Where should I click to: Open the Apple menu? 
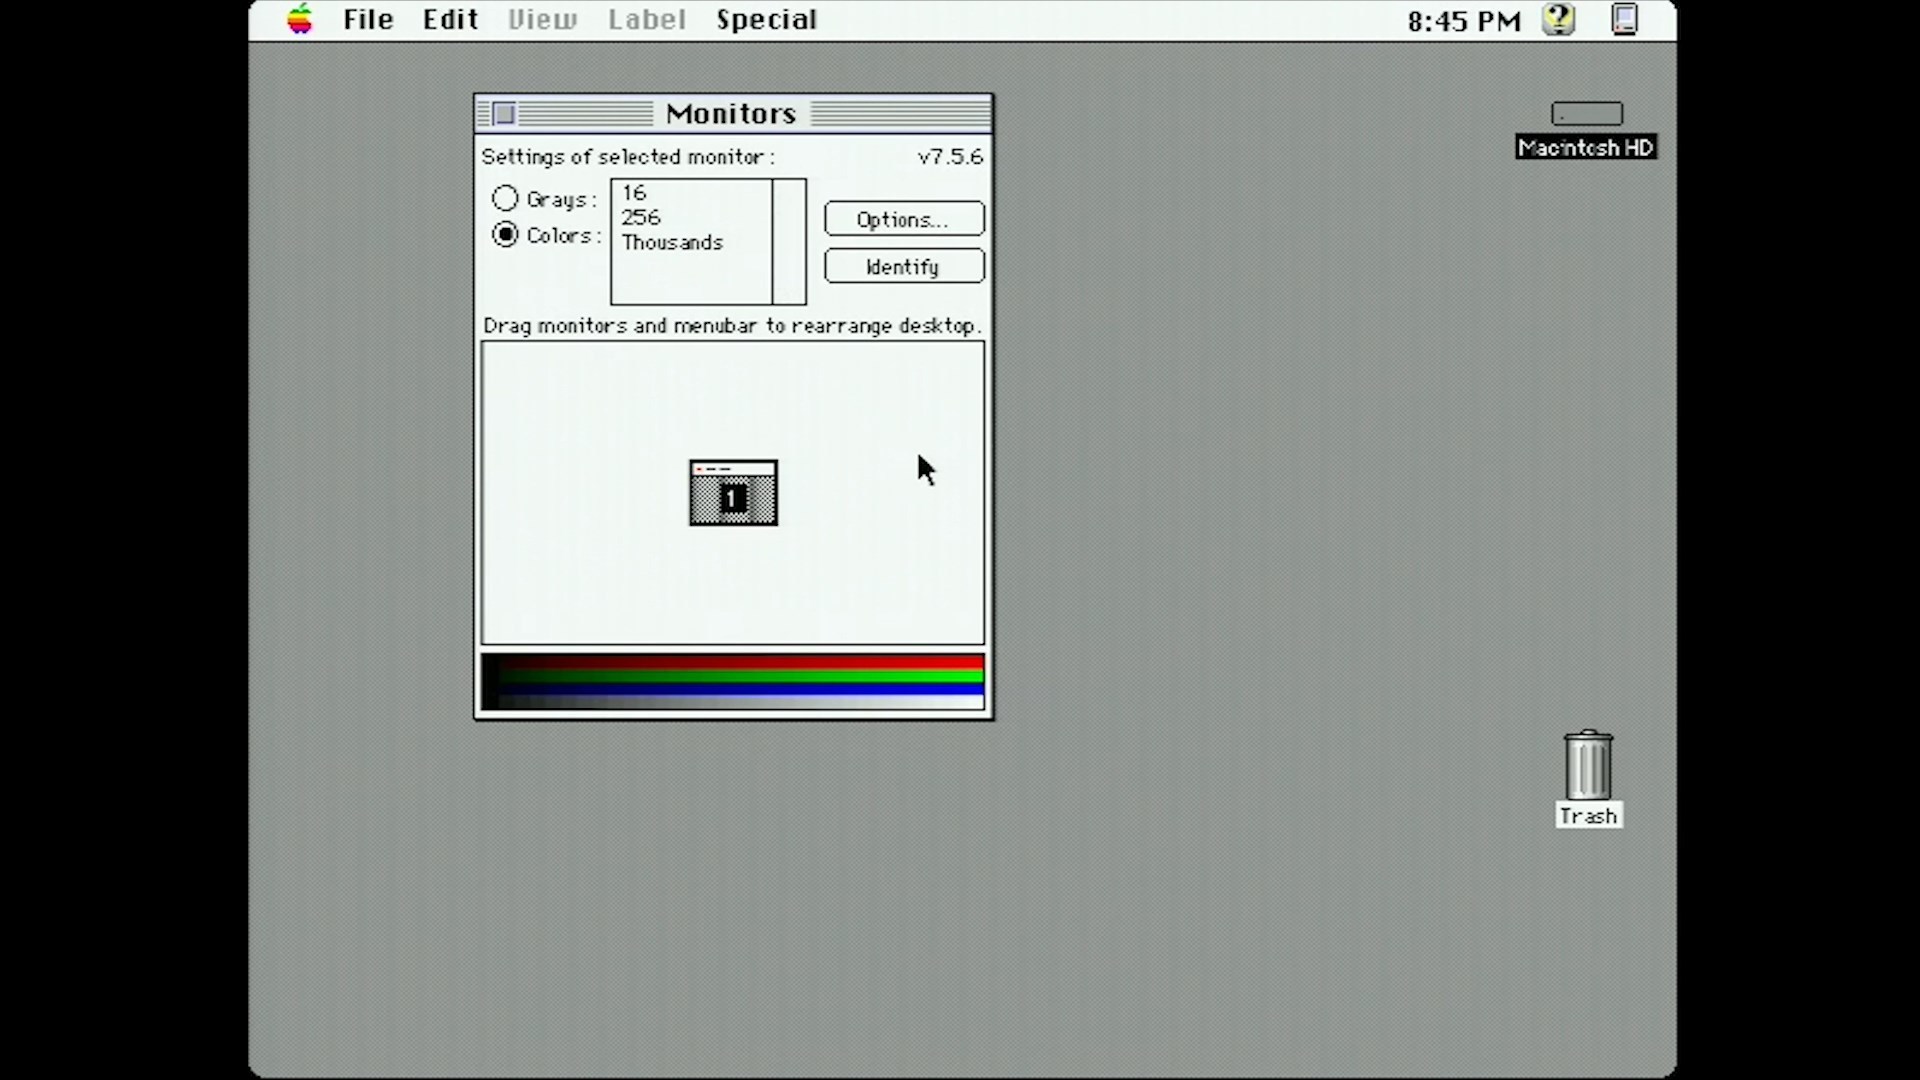point(300,19)
